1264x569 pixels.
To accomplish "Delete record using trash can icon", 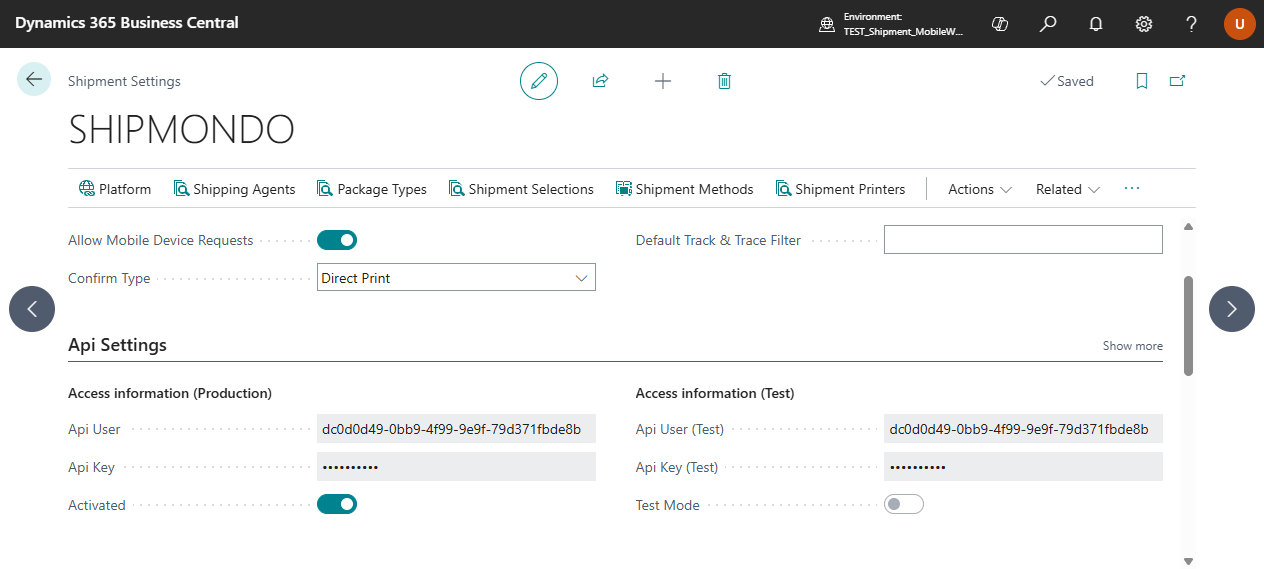I will (725, 81).
